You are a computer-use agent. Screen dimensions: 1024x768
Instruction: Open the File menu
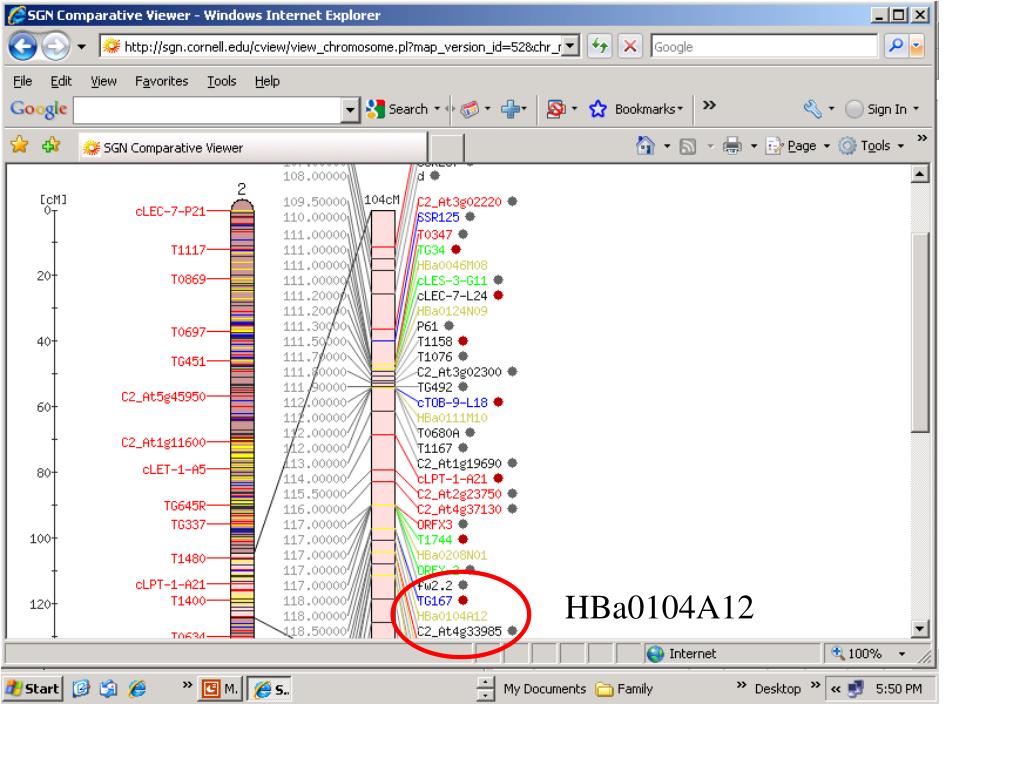point(22,81)
